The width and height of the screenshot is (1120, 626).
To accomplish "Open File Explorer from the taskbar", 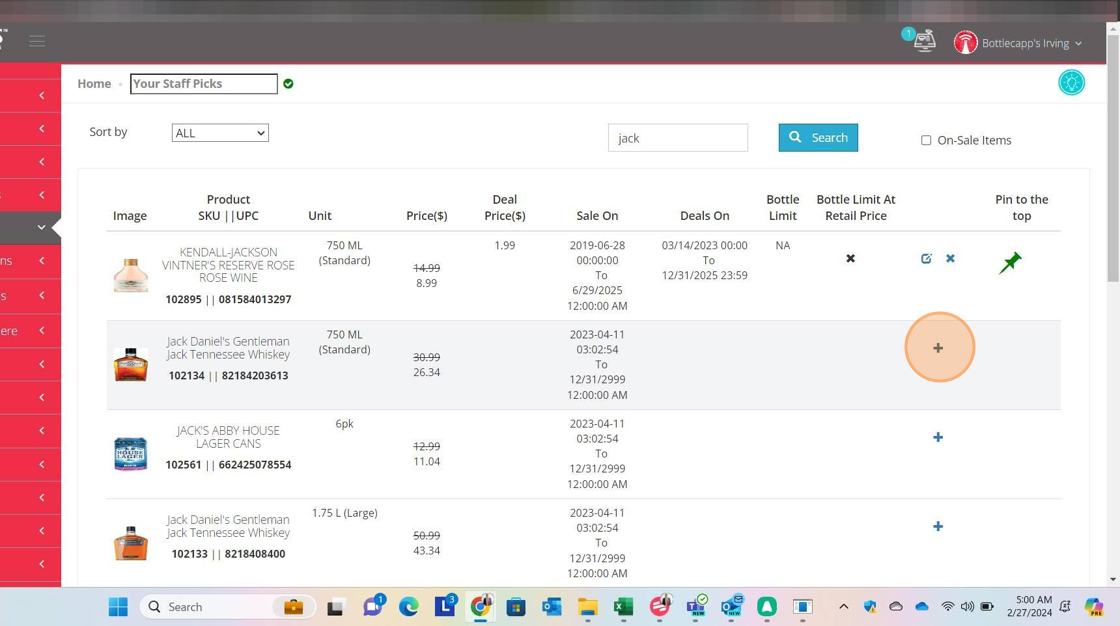I will coord(588,607).
